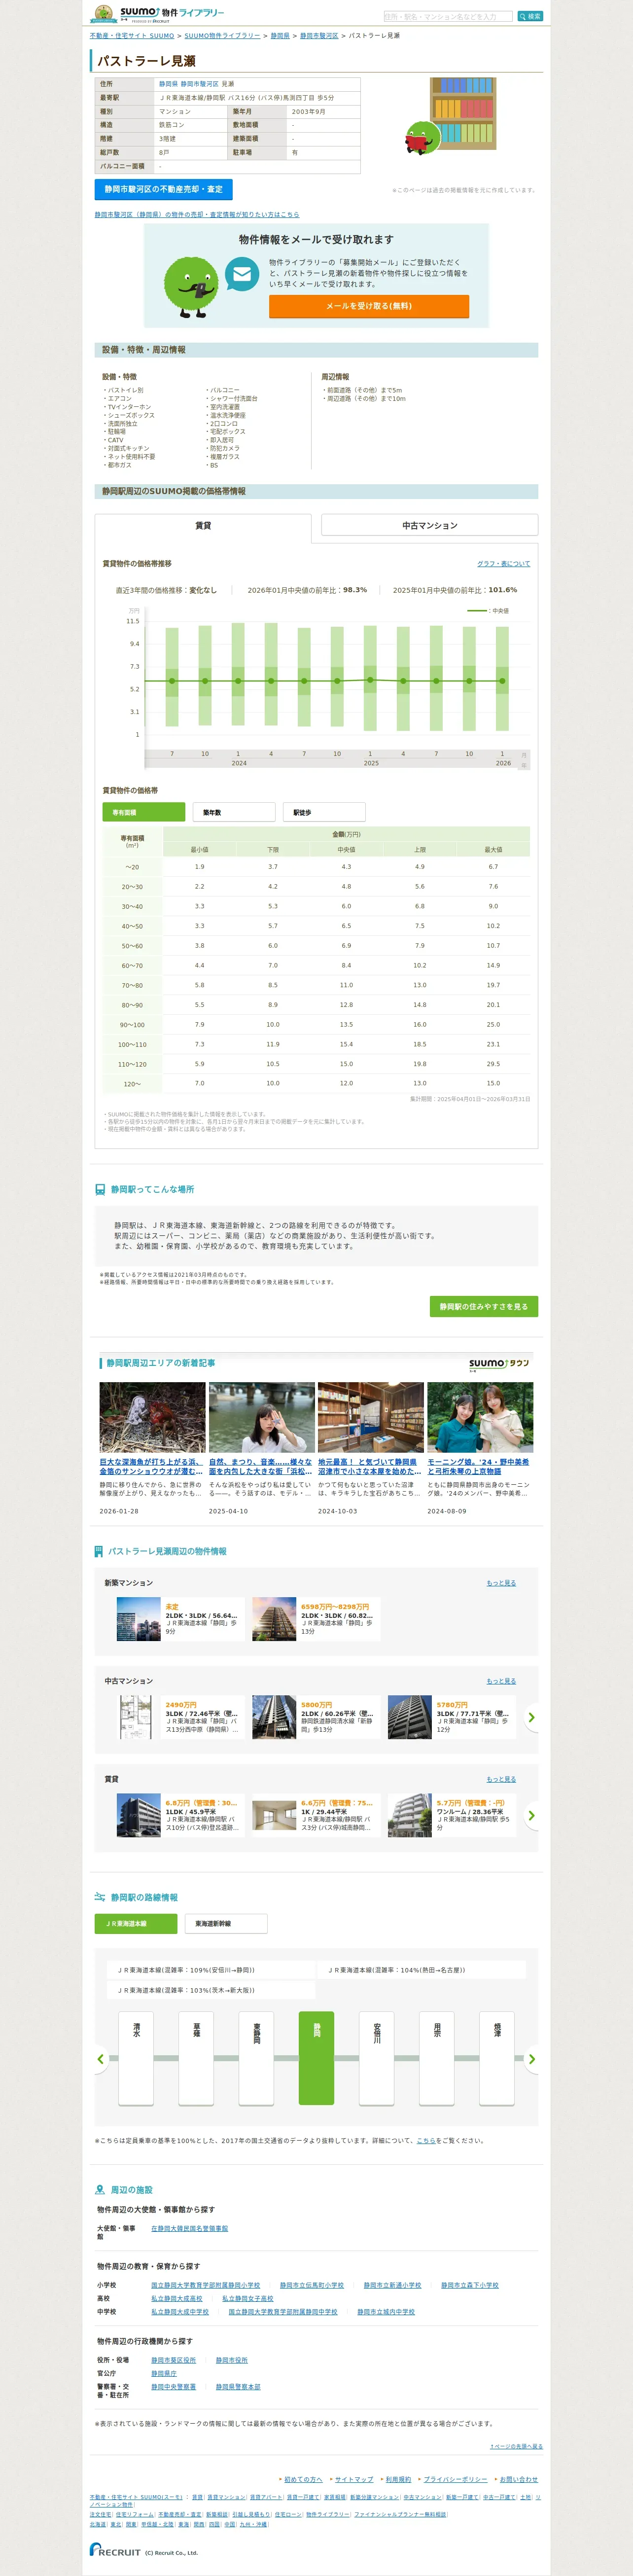The height and width of the screenshot is (2576, 633).
Task: Click もっと見る for 中古マンション
Action: pos(501,1681)
